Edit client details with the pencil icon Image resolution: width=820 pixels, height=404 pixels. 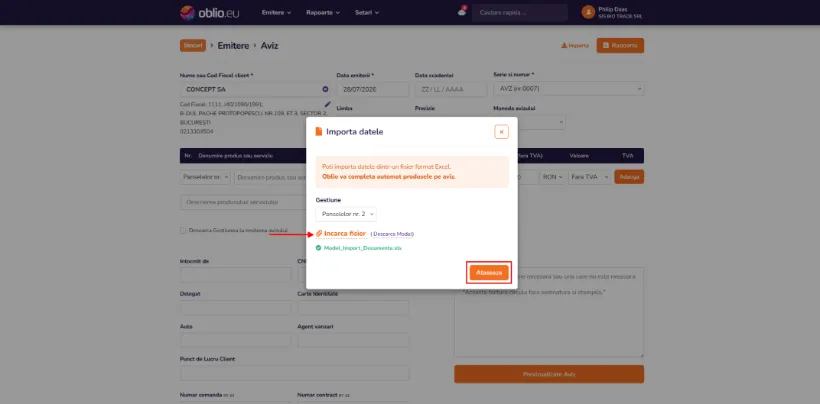click(327, 104)
